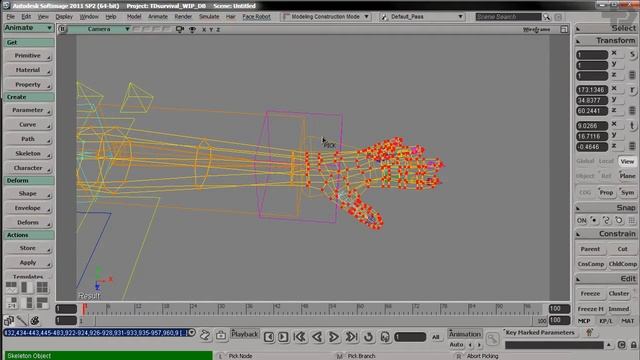Click the lock icon at bottom right
Screen dimensions: 640x360
tap(633, 345)
